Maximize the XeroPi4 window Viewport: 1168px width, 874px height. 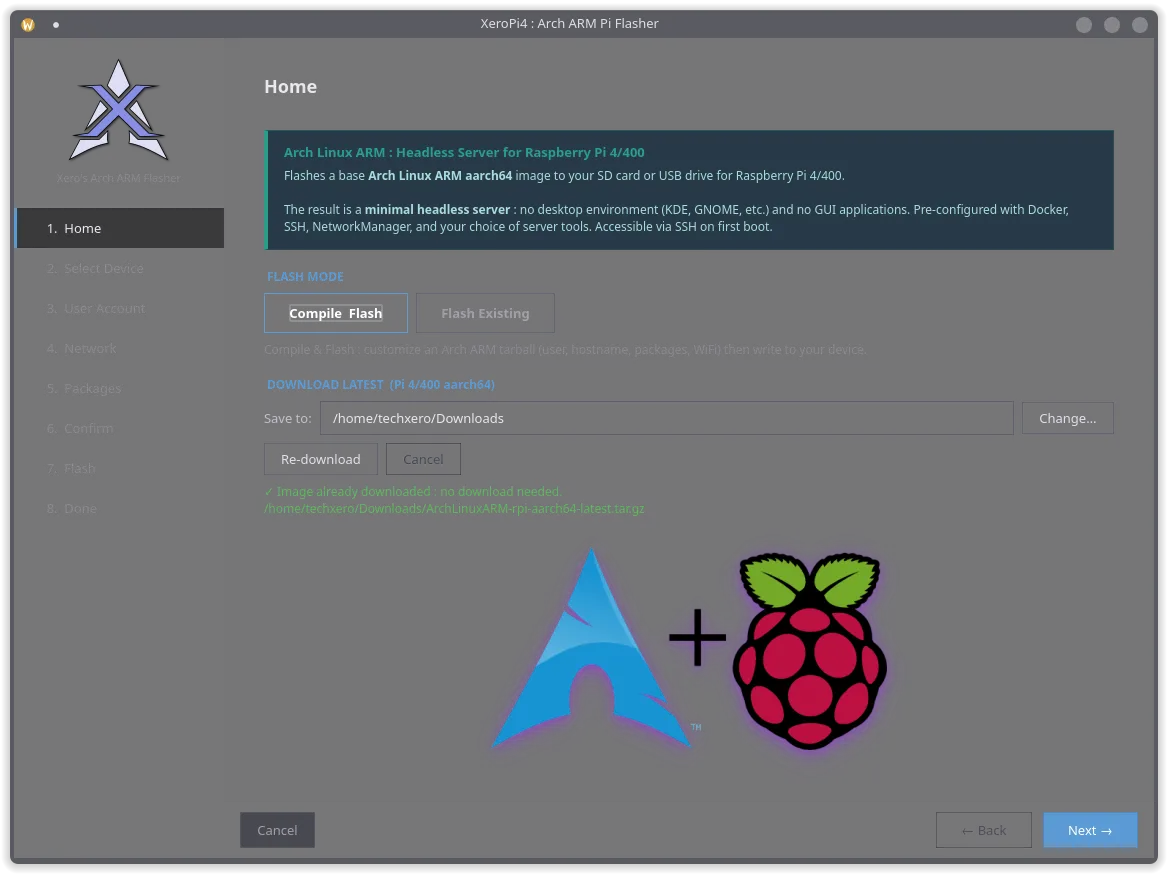[1111, 25]
